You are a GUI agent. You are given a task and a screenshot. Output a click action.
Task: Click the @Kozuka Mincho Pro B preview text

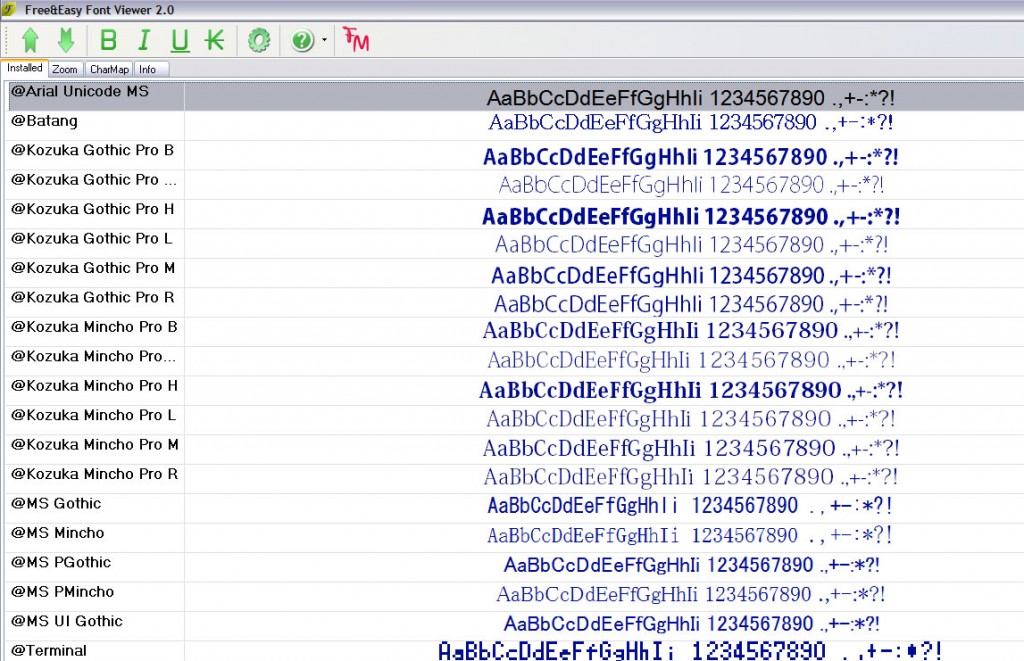690,331
